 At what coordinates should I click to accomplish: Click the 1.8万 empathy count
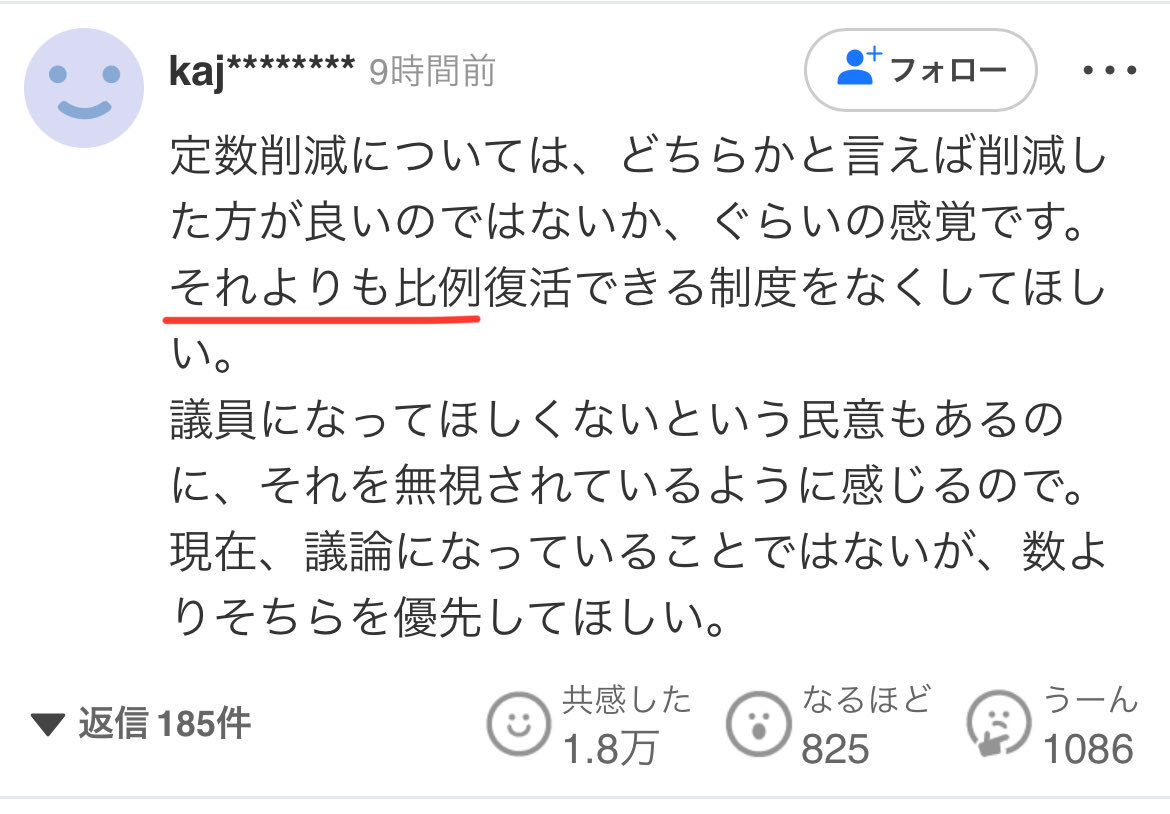610,749
